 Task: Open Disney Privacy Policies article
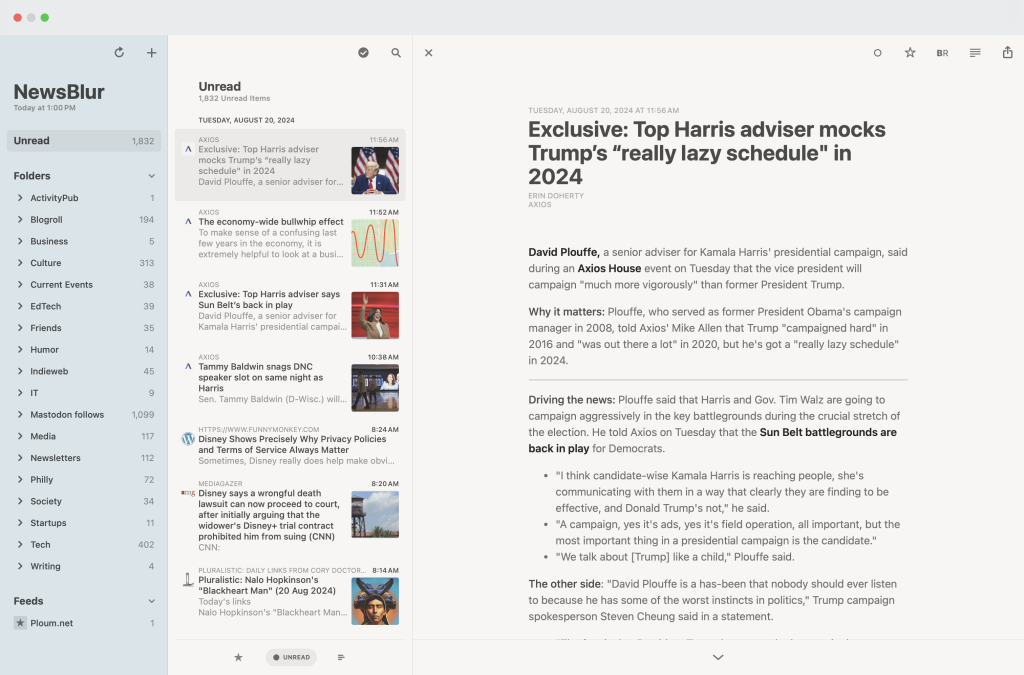pyautogui.click(x=290, y=447)
